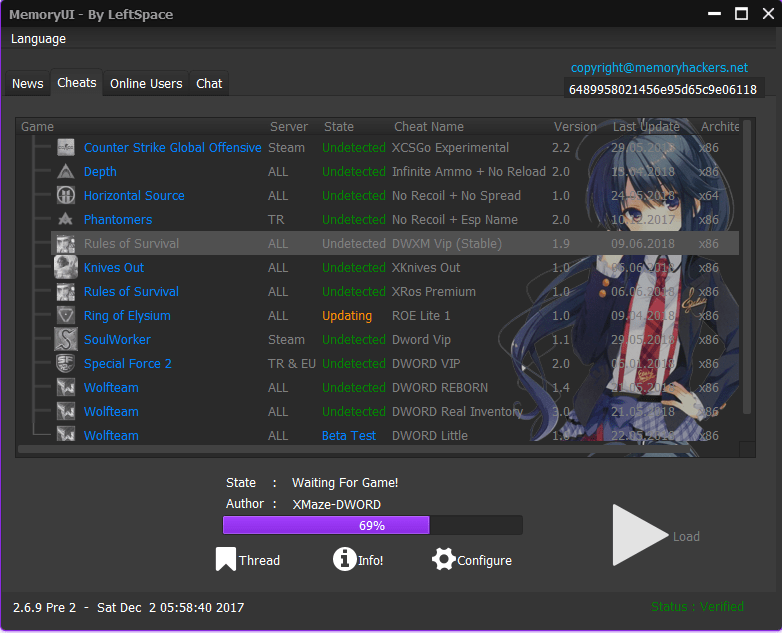The height and width of the screenshot is (633, 782).
Task: Click cheat name ROE Lite 1
Action: click(421, 316)
